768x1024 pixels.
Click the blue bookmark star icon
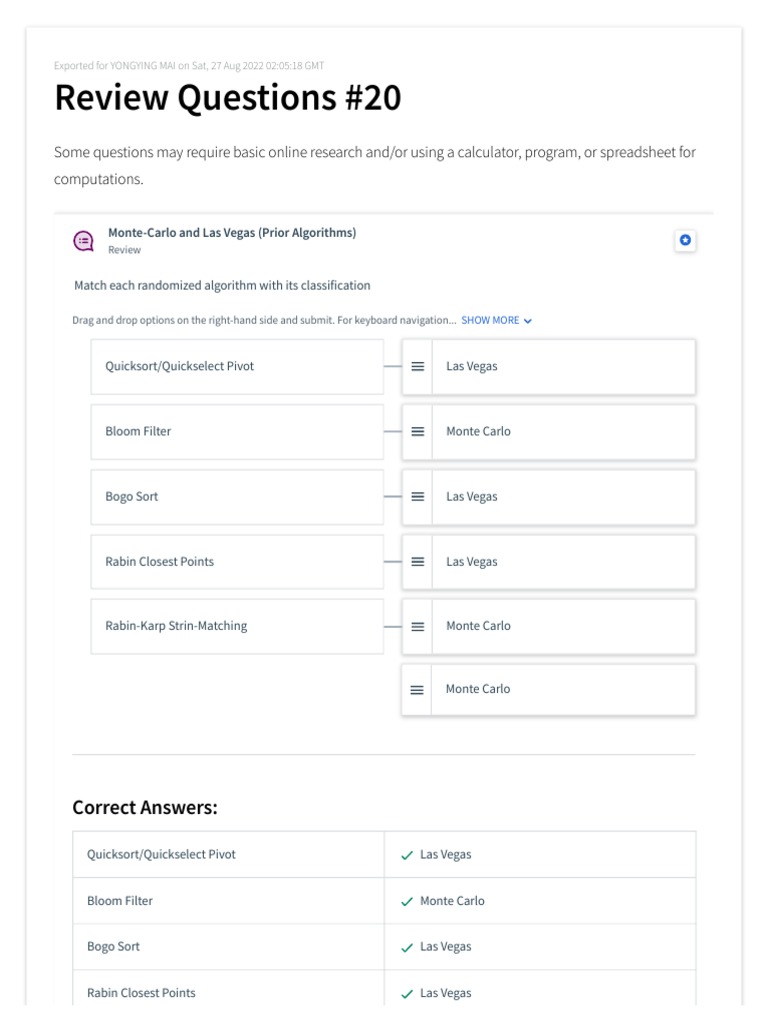[685, 240]
